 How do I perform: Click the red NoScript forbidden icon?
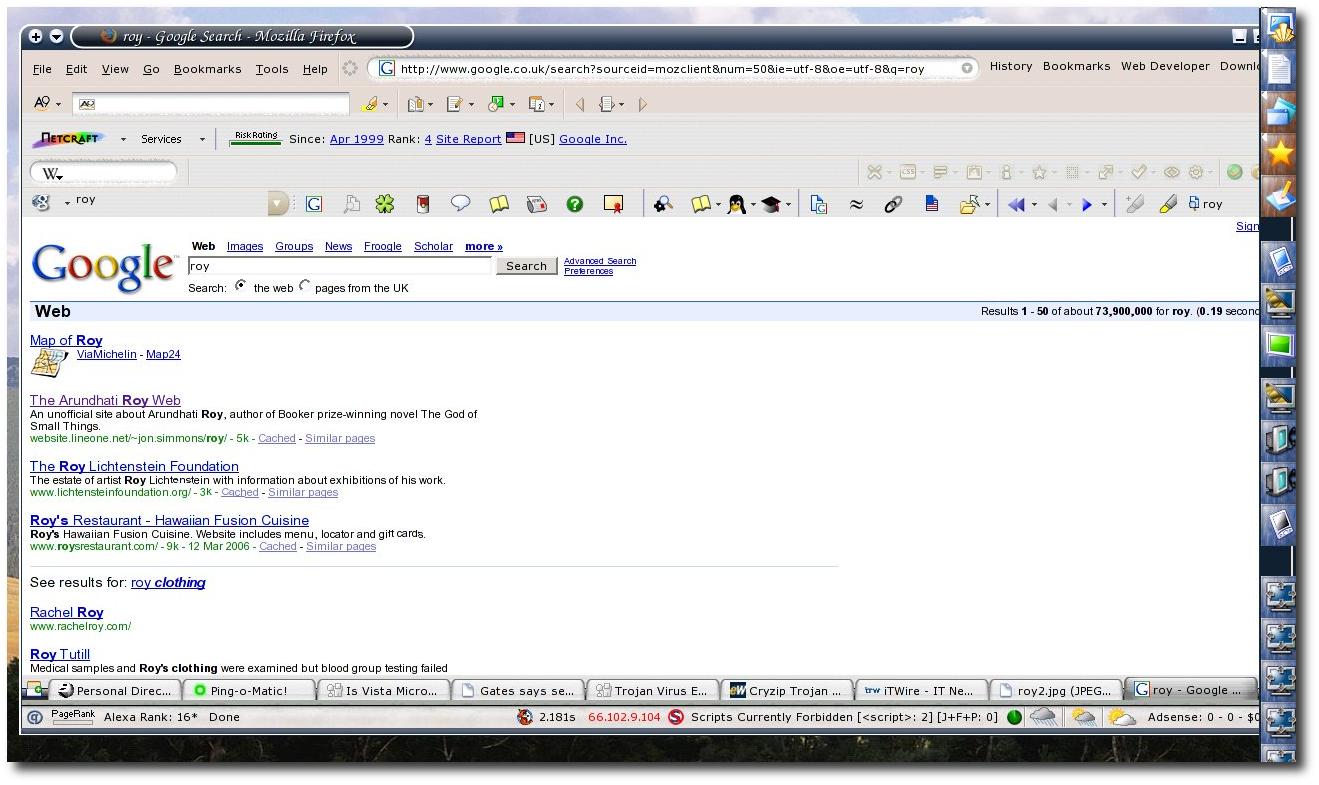tap(676, 717)
